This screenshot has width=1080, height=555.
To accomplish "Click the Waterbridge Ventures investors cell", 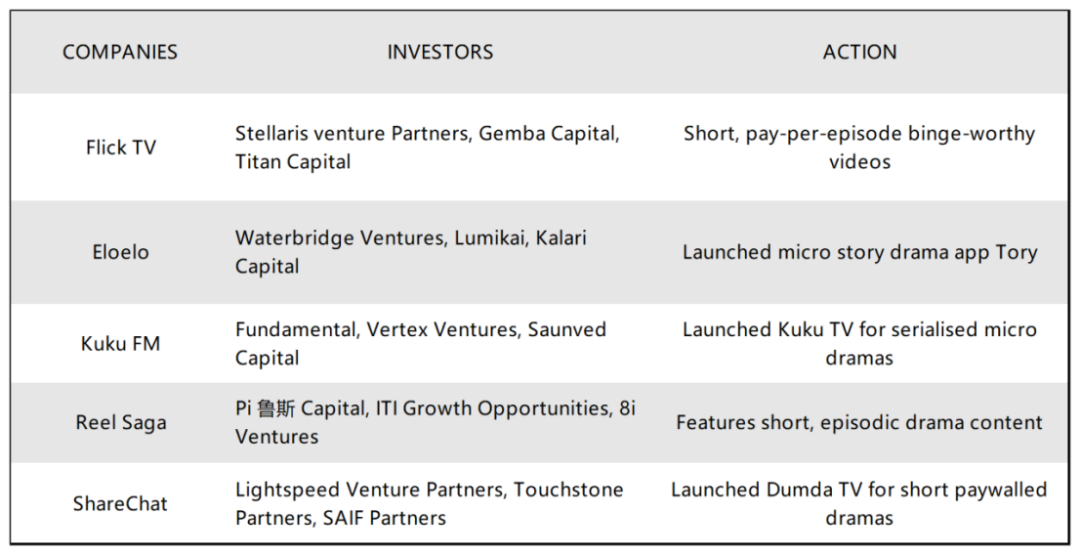I will point(410,252).
